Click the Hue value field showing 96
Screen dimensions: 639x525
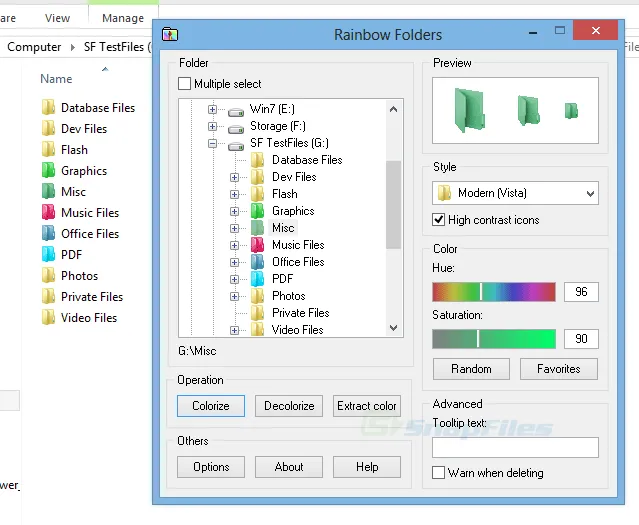(581, 292)
